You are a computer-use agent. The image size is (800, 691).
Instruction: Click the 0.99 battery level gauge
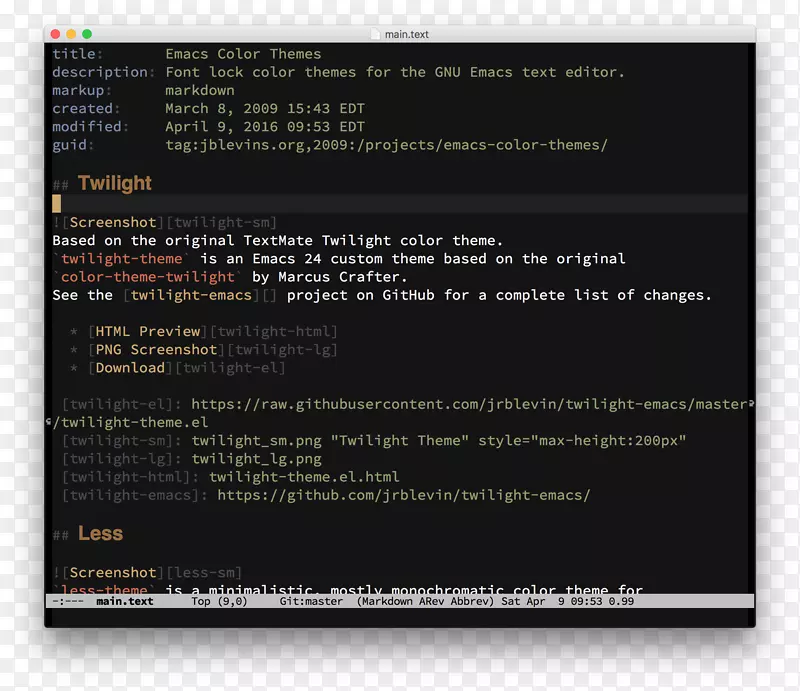(625, 601)
